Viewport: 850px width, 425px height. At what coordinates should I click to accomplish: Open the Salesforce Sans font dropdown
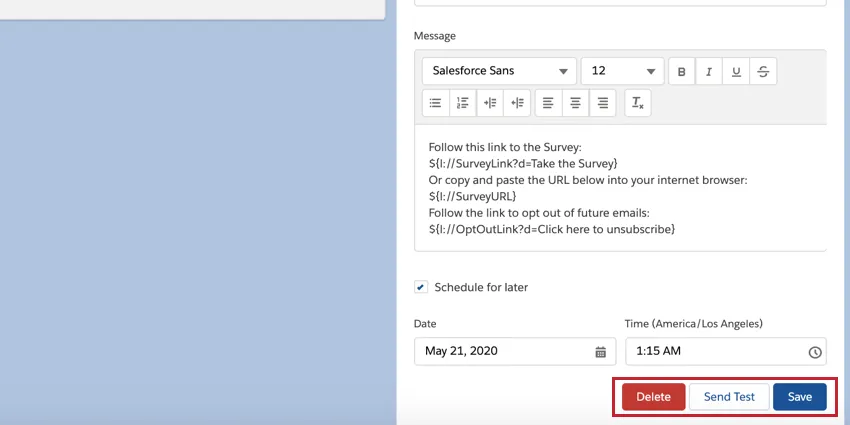pos(499,71)
